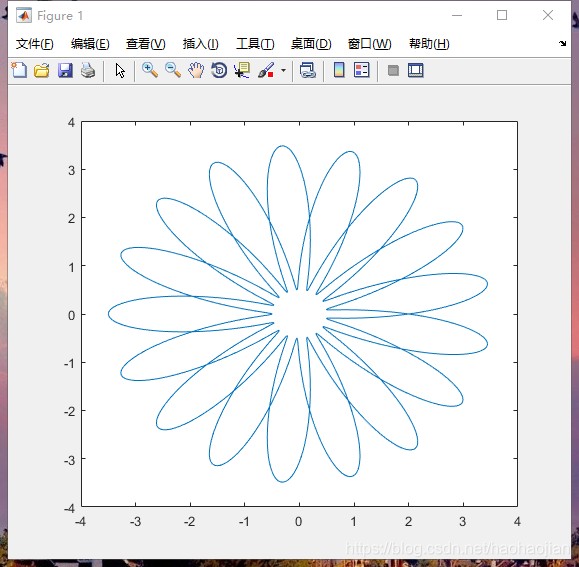Viewport: 579px width, 567px height.
Task: Open a file with the folder icon
Action: [42, 70]
